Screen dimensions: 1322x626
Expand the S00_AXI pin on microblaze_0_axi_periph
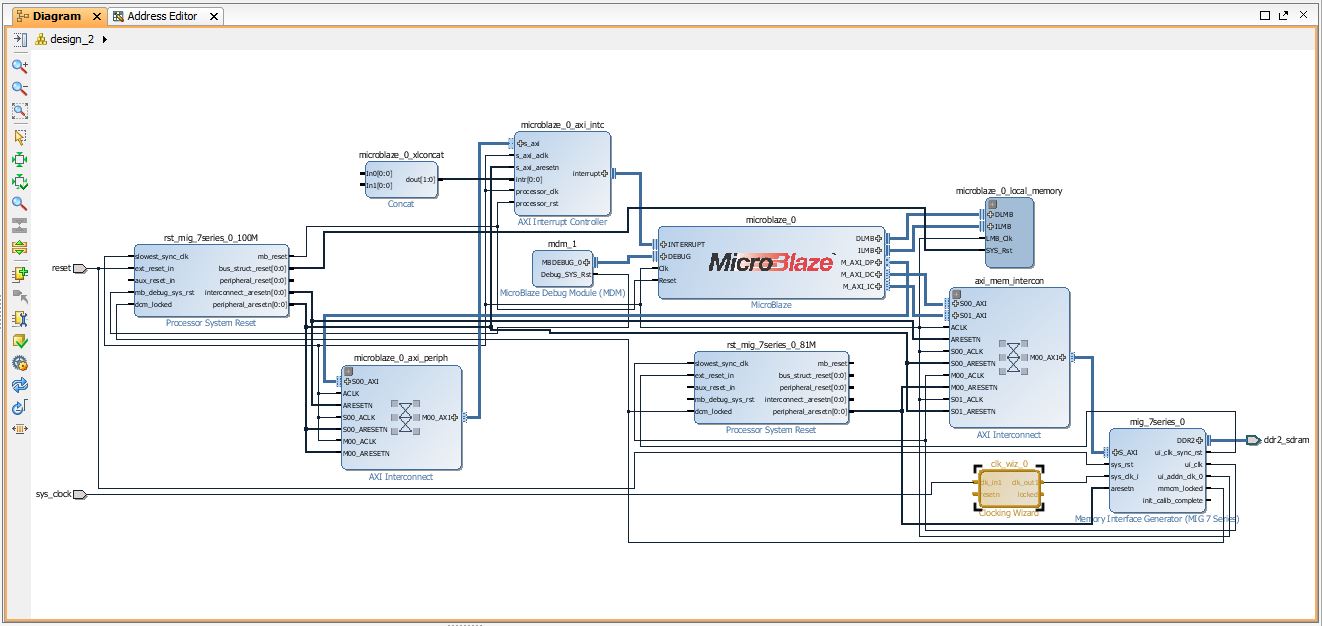tap(347, 381)
